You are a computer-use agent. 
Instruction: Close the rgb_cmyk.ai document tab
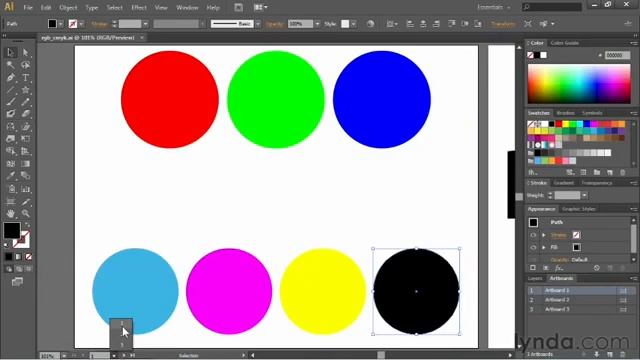142,38
